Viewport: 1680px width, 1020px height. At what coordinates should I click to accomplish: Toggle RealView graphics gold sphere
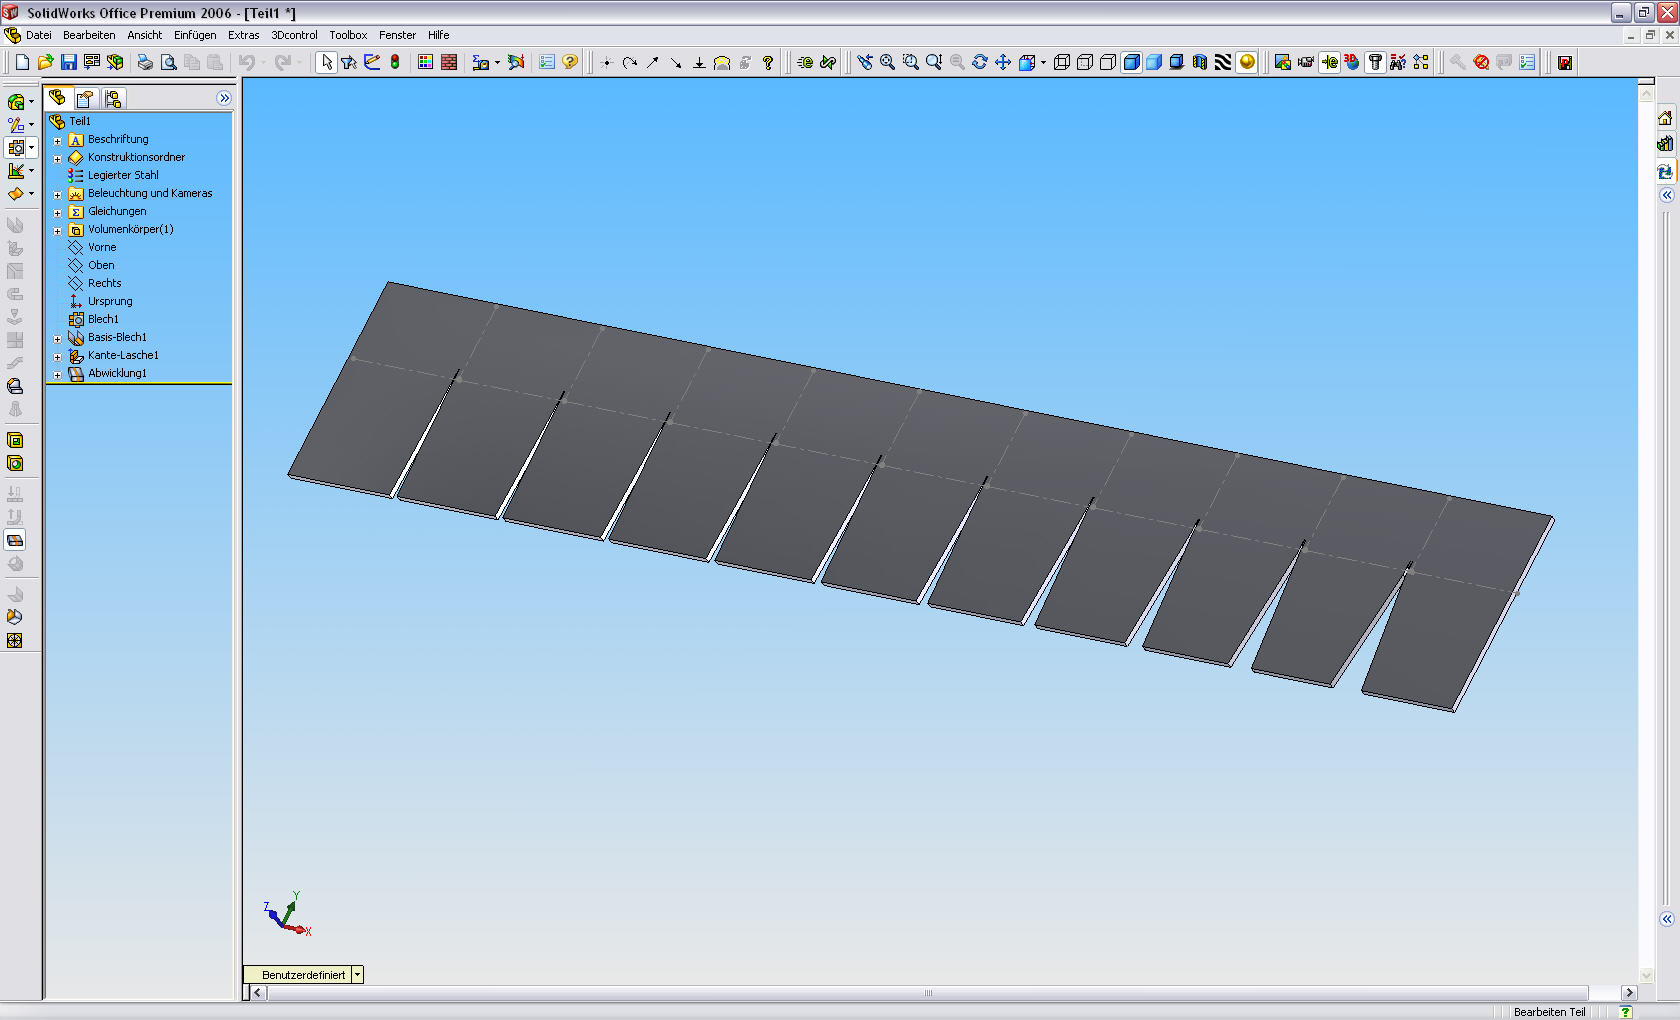(1246, 62)
